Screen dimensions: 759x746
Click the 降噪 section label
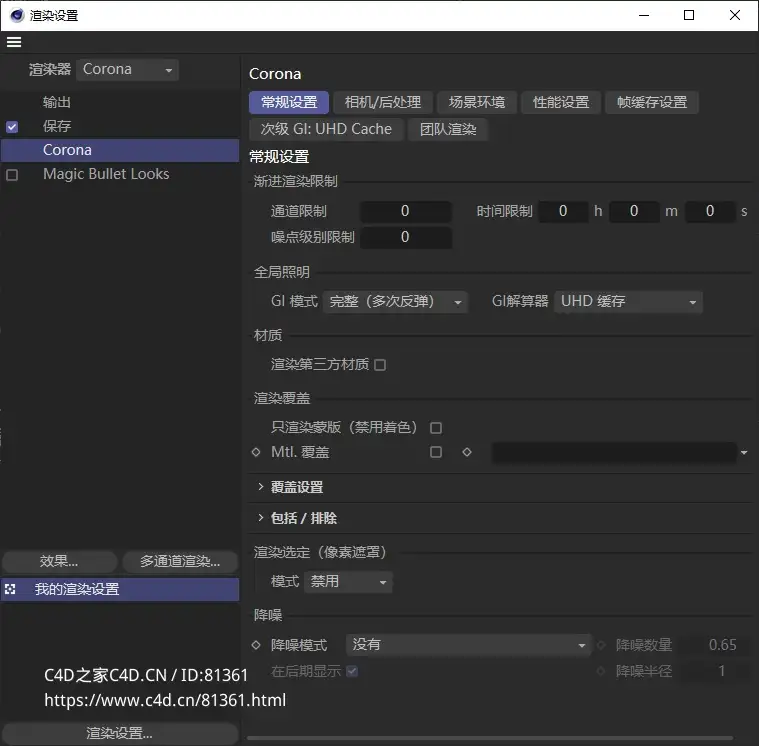[x=268, y=615]
